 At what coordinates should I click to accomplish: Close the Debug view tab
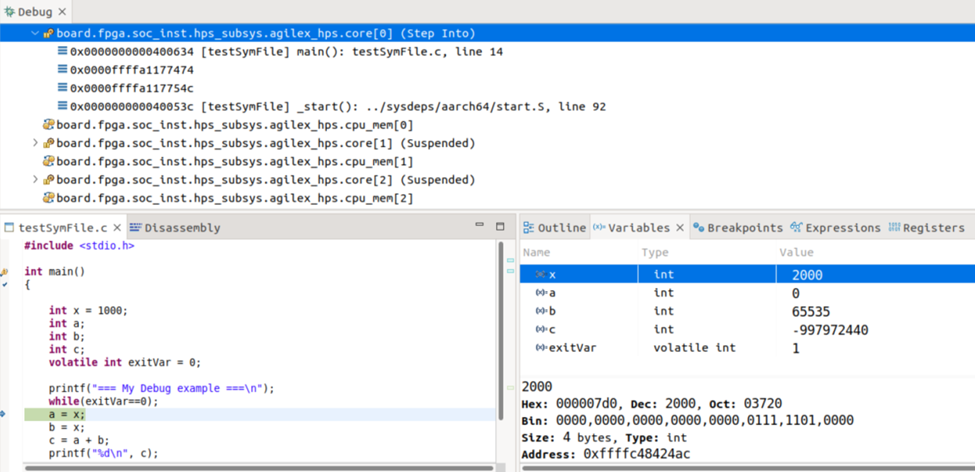pyautogui.click(x=62, y=12)
